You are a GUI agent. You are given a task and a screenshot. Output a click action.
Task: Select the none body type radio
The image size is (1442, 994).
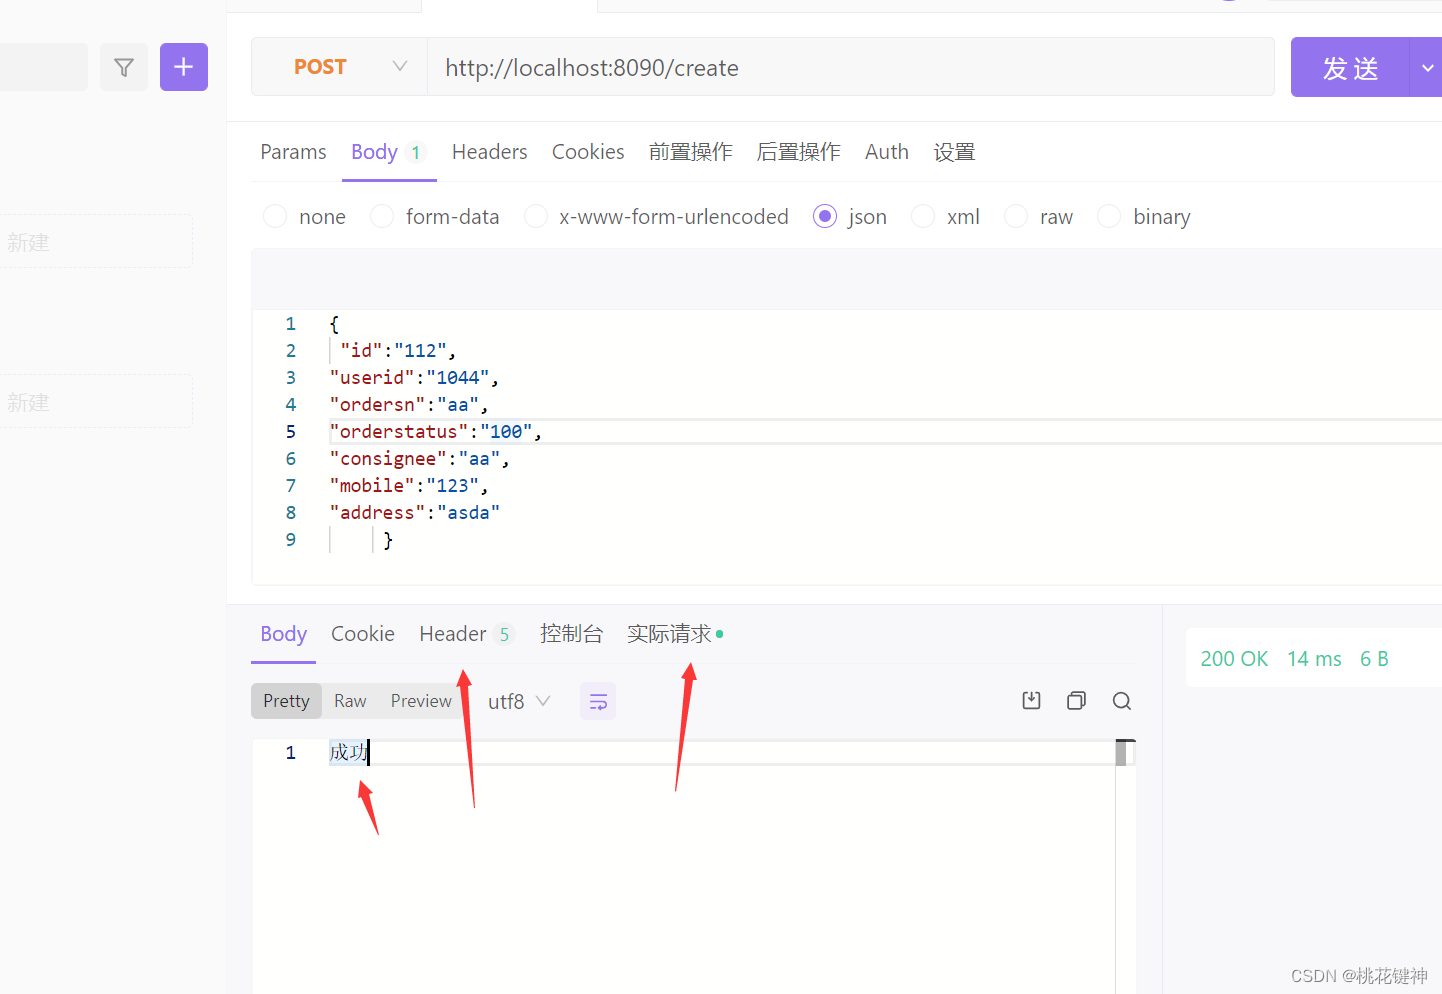pos(275,217)
